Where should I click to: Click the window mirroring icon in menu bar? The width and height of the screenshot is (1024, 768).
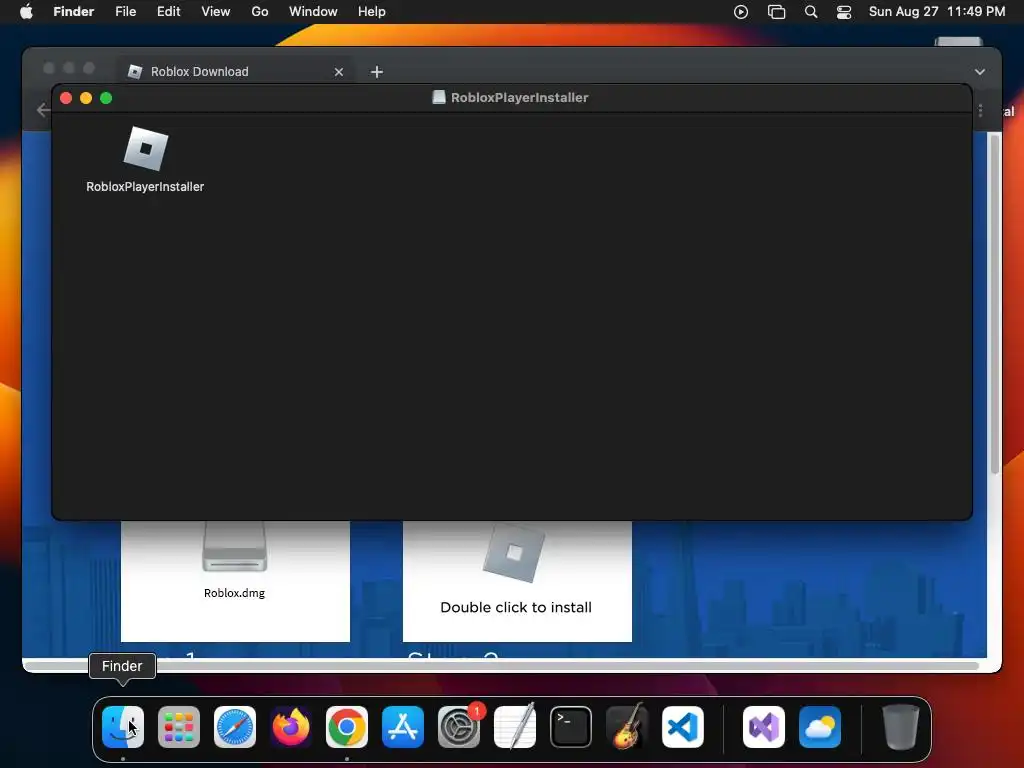[776, 12]
